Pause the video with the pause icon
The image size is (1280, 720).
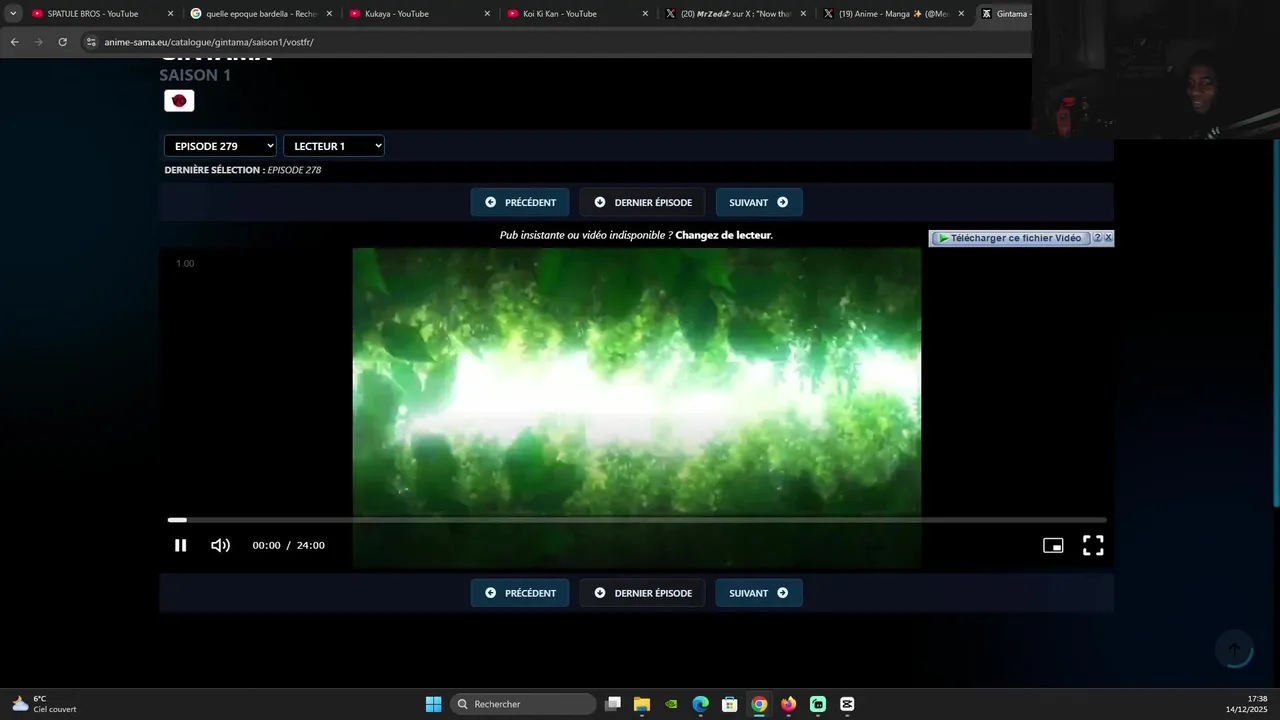point(180,545)
